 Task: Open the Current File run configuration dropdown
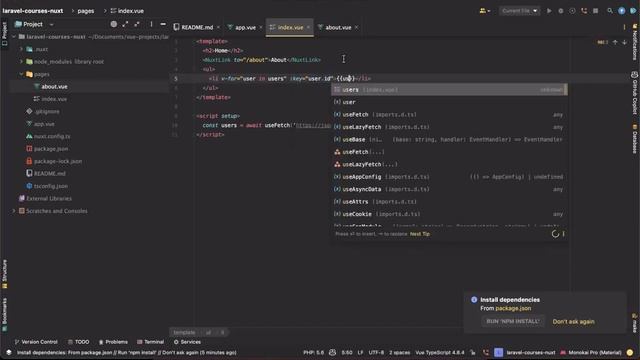point(520,11)
